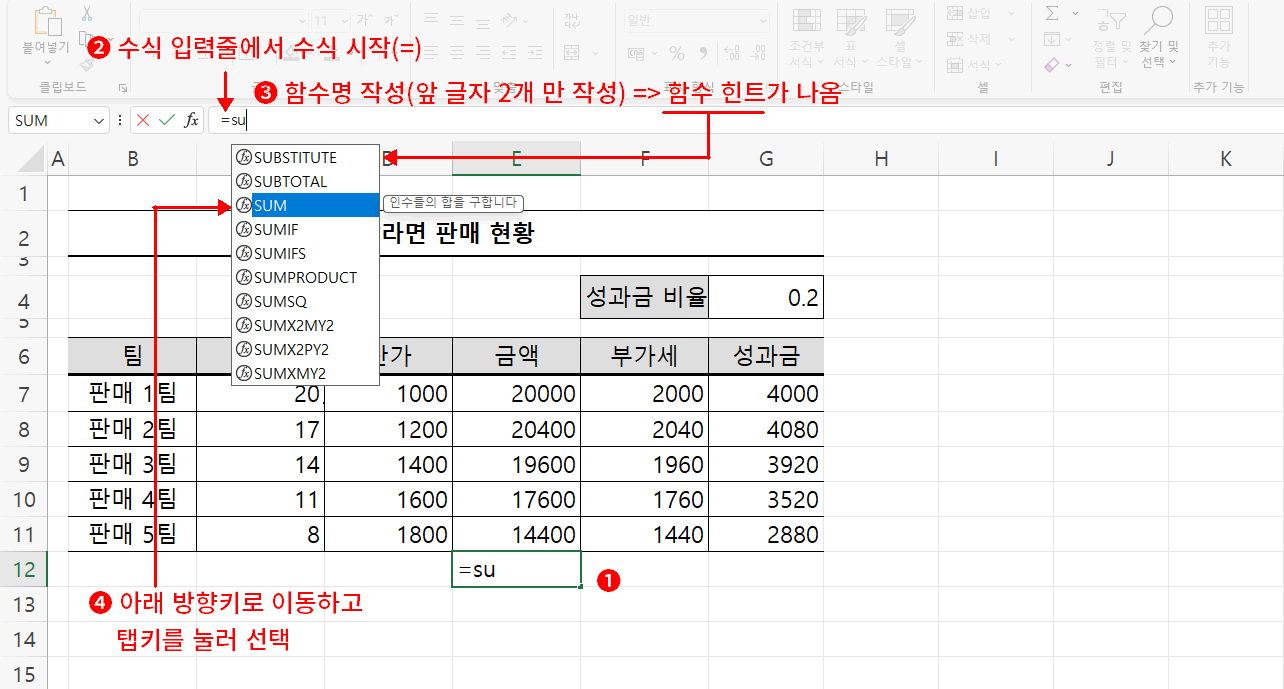
Task: Open the font size dropdown
Action: pyautogui.click(x=346, y=20)
